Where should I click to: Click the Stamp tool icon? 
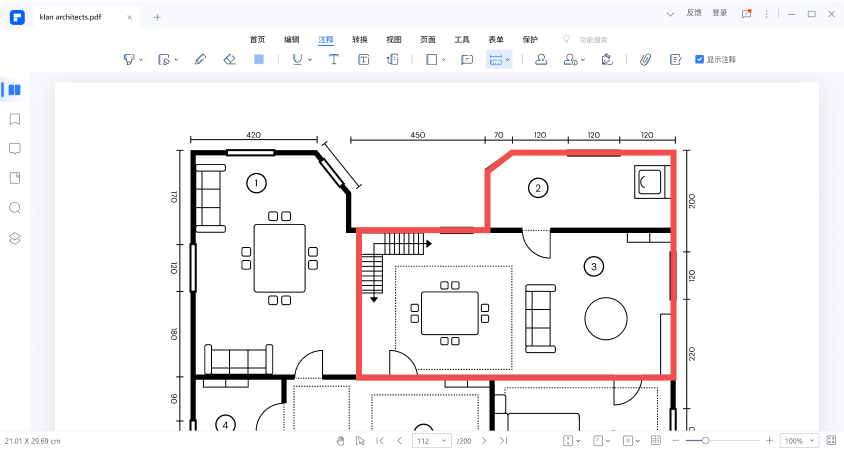click(540, 60)
